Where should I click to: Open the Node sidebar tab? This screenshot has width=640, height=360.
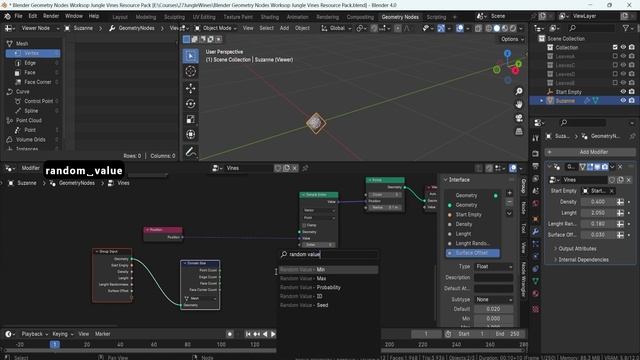tap(523, 208)
